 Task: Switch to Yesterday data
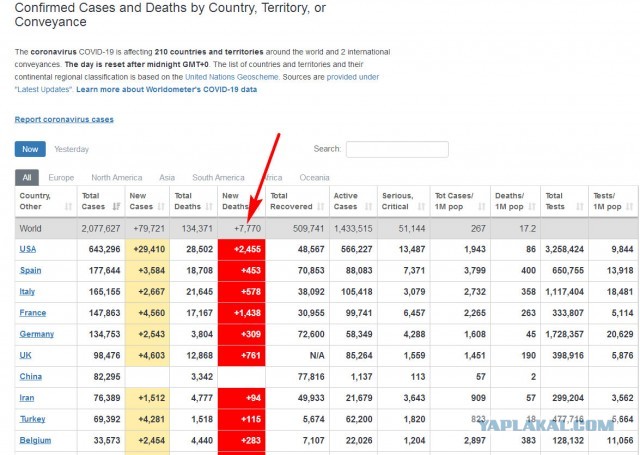[x=71, y=149]
